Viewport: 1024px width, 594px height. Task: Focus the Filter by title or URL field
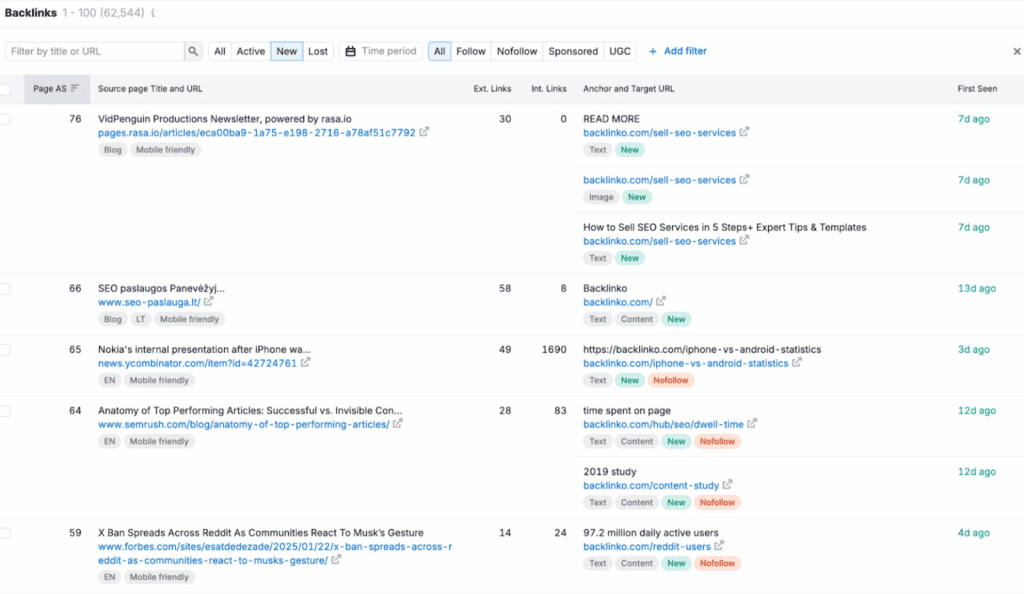click(95, 51)
